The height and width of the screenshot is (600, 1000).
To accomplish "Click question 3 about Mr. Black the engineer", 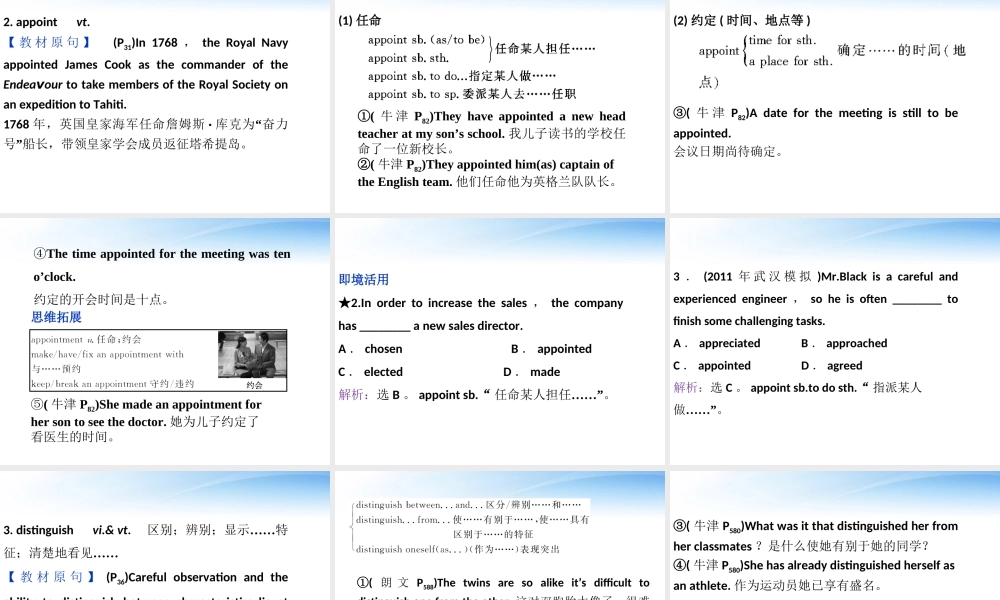I will click(816, 298).
